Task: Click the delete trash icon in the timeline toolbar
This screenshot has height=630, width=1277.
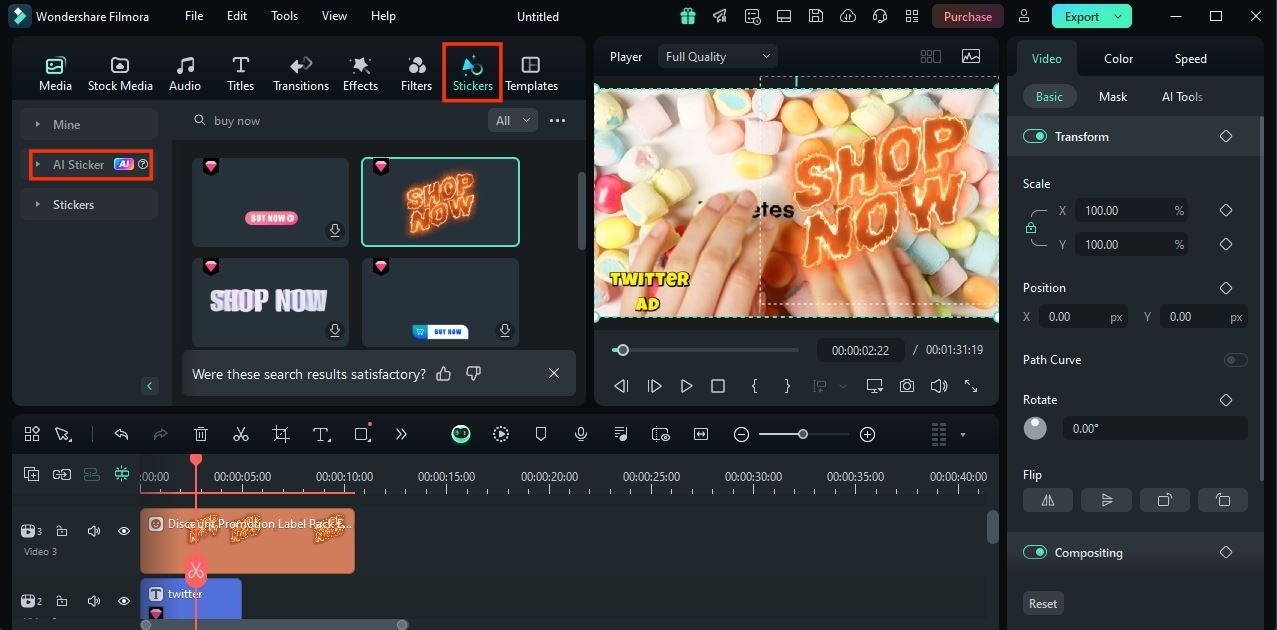Action: [x=201, y=434]
